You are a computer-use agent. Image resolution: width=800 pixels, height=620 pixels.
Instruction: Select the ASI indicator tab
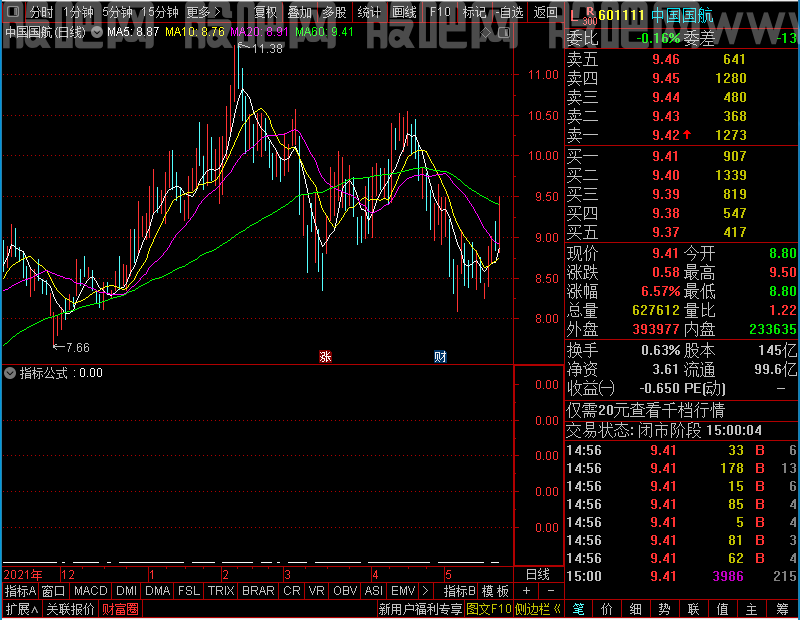(x=373, y=591)
